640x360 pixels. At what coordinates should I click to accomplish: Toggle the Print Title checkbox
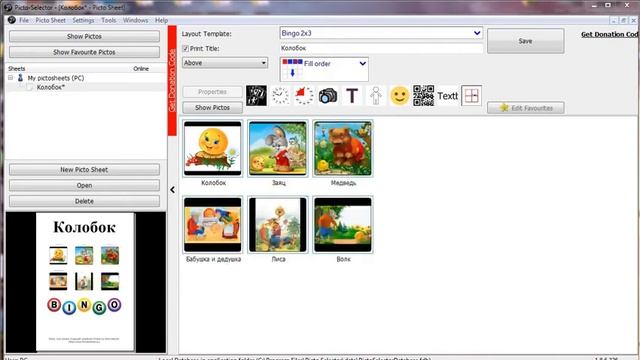click(x=186, y=49)
